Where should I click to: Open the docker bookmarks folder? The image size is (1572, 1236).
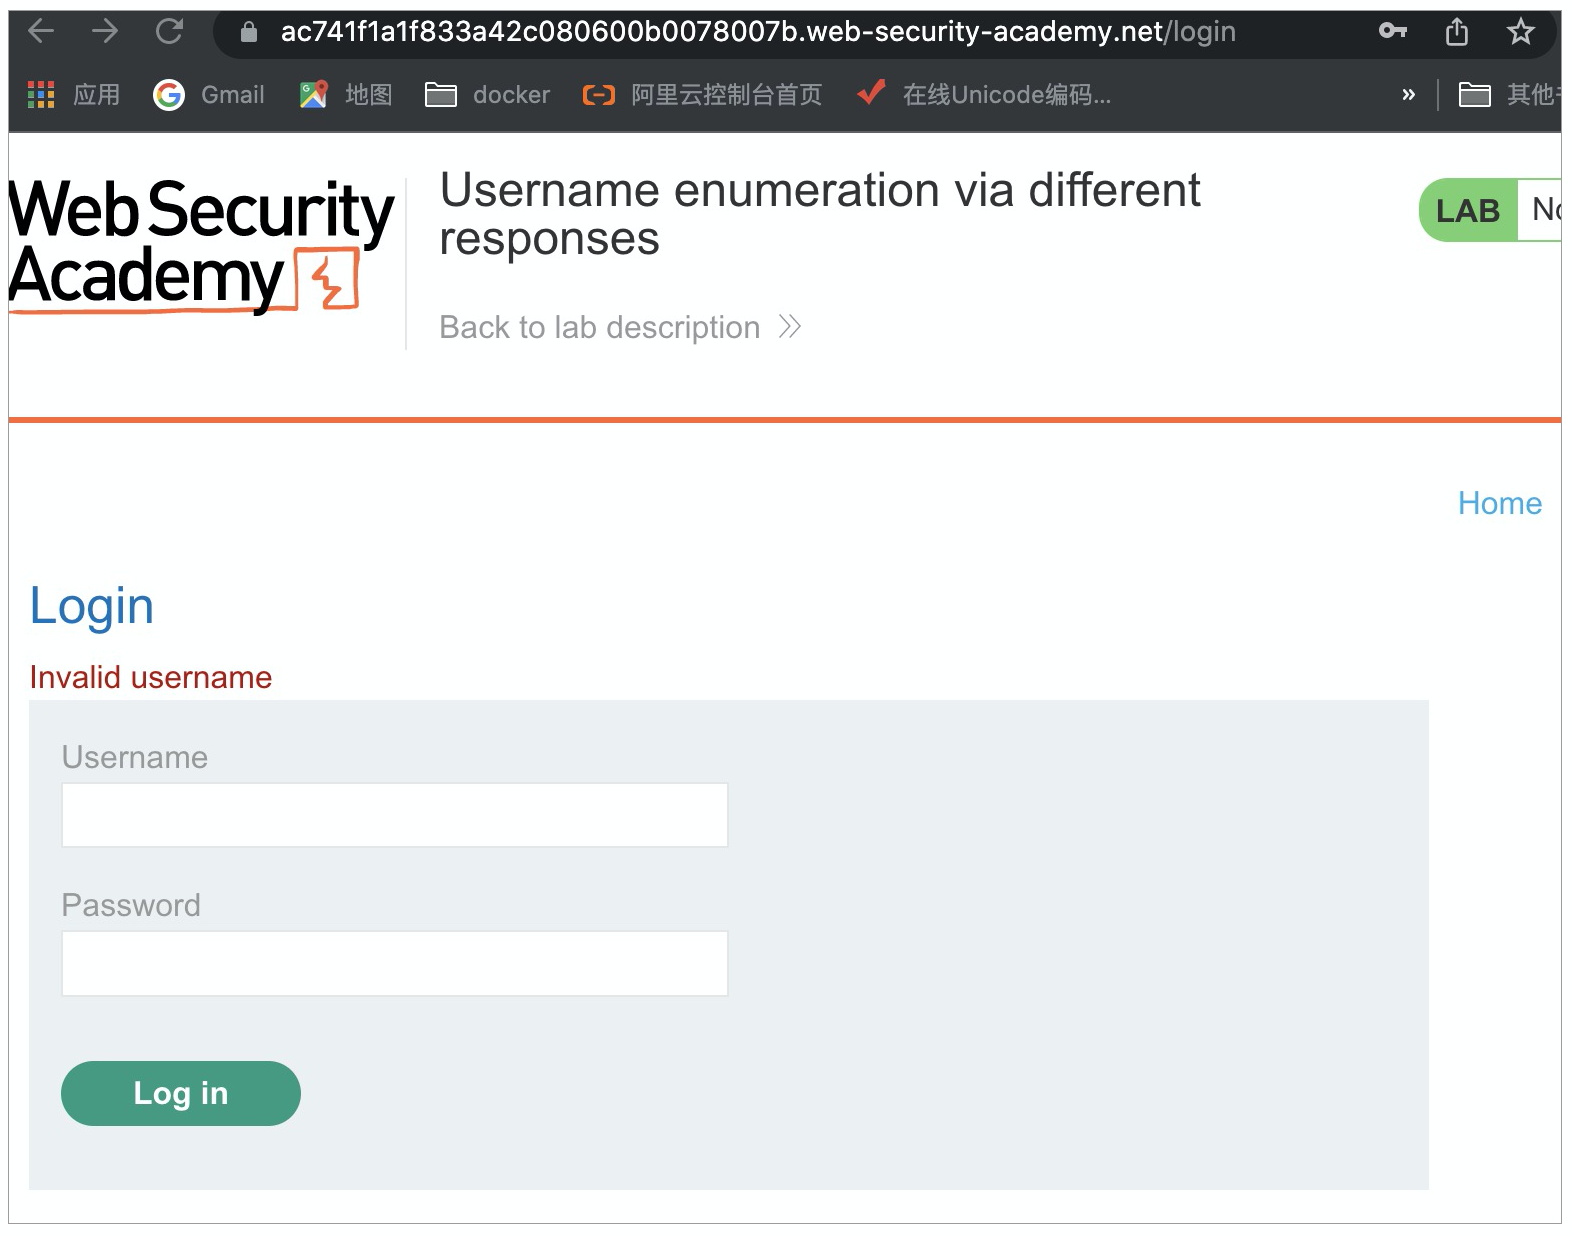[488, 95]
